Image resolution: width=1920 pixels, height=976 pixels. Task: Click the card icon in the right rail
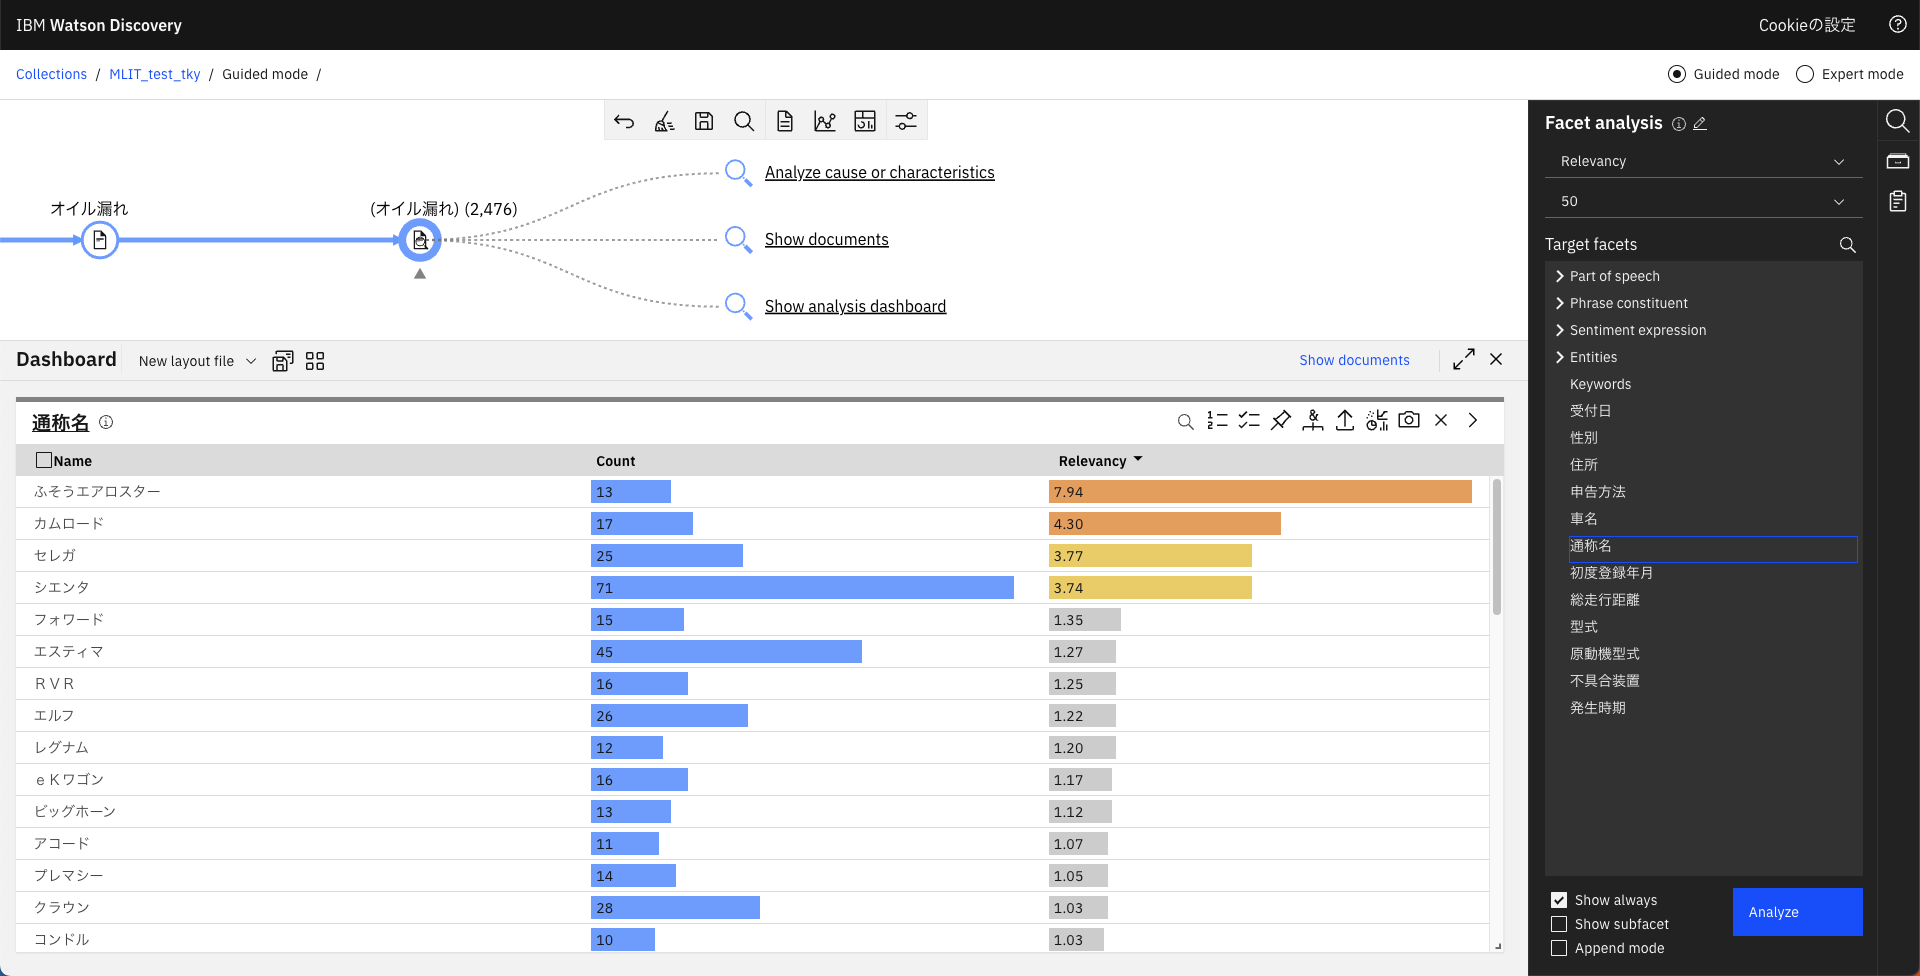1897,161
